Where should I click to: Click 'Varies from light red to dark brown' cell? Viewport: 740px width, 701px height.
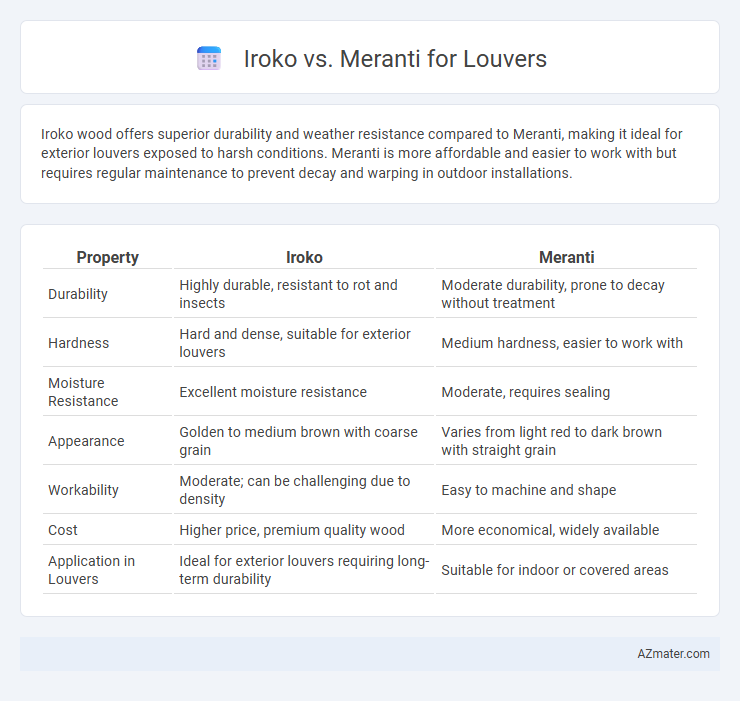(x=551, y=441)
